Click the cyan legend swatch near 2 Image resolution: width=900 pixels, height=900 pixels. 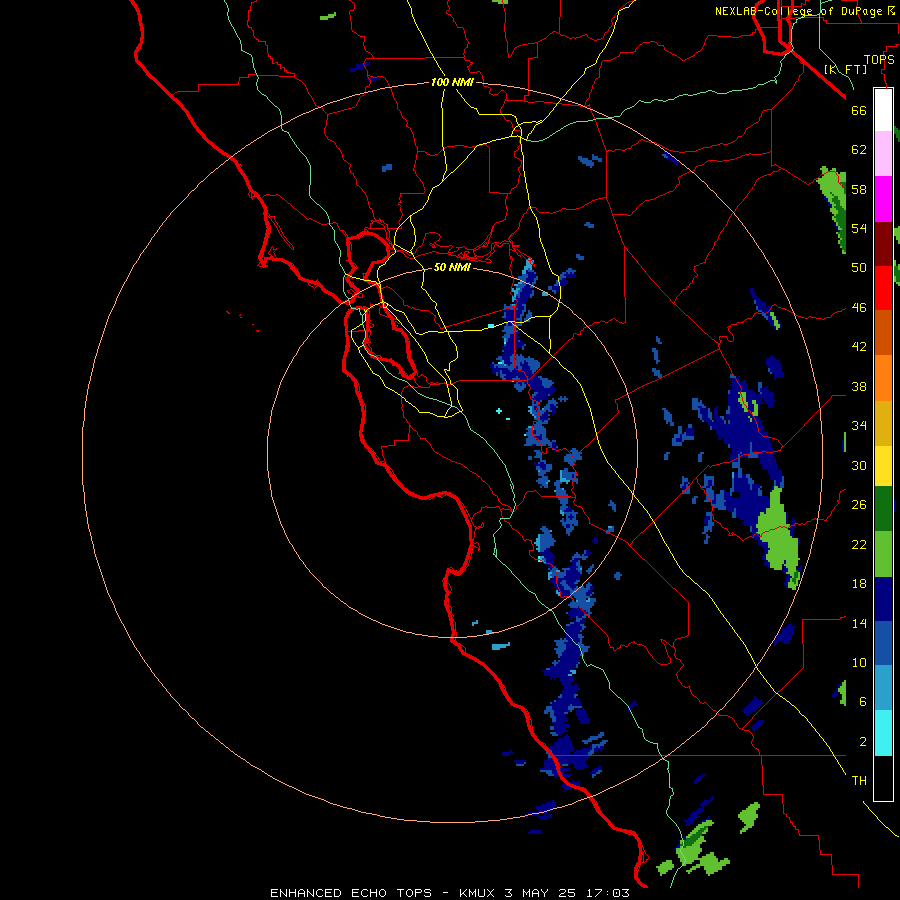click(x=883, y=733)
